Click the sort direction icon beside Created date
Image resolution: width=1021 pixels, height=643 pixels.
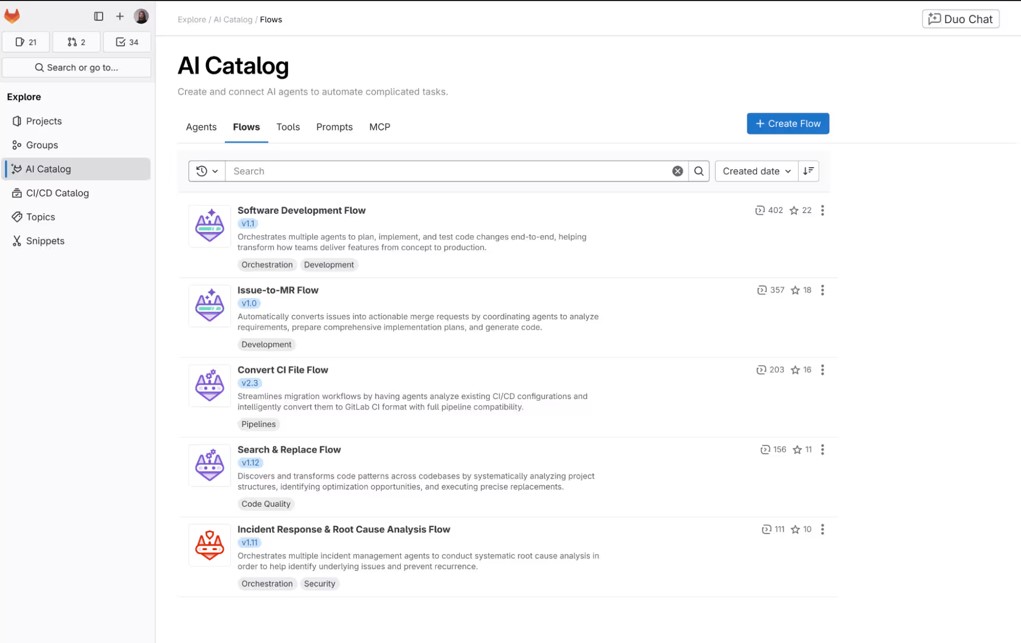click(x=808, y=170)
